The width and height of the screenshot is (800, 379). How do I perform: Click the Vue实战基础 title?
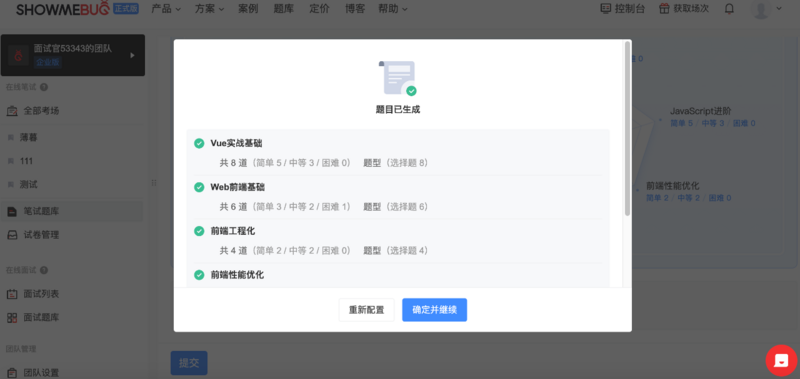click(236, 143)
